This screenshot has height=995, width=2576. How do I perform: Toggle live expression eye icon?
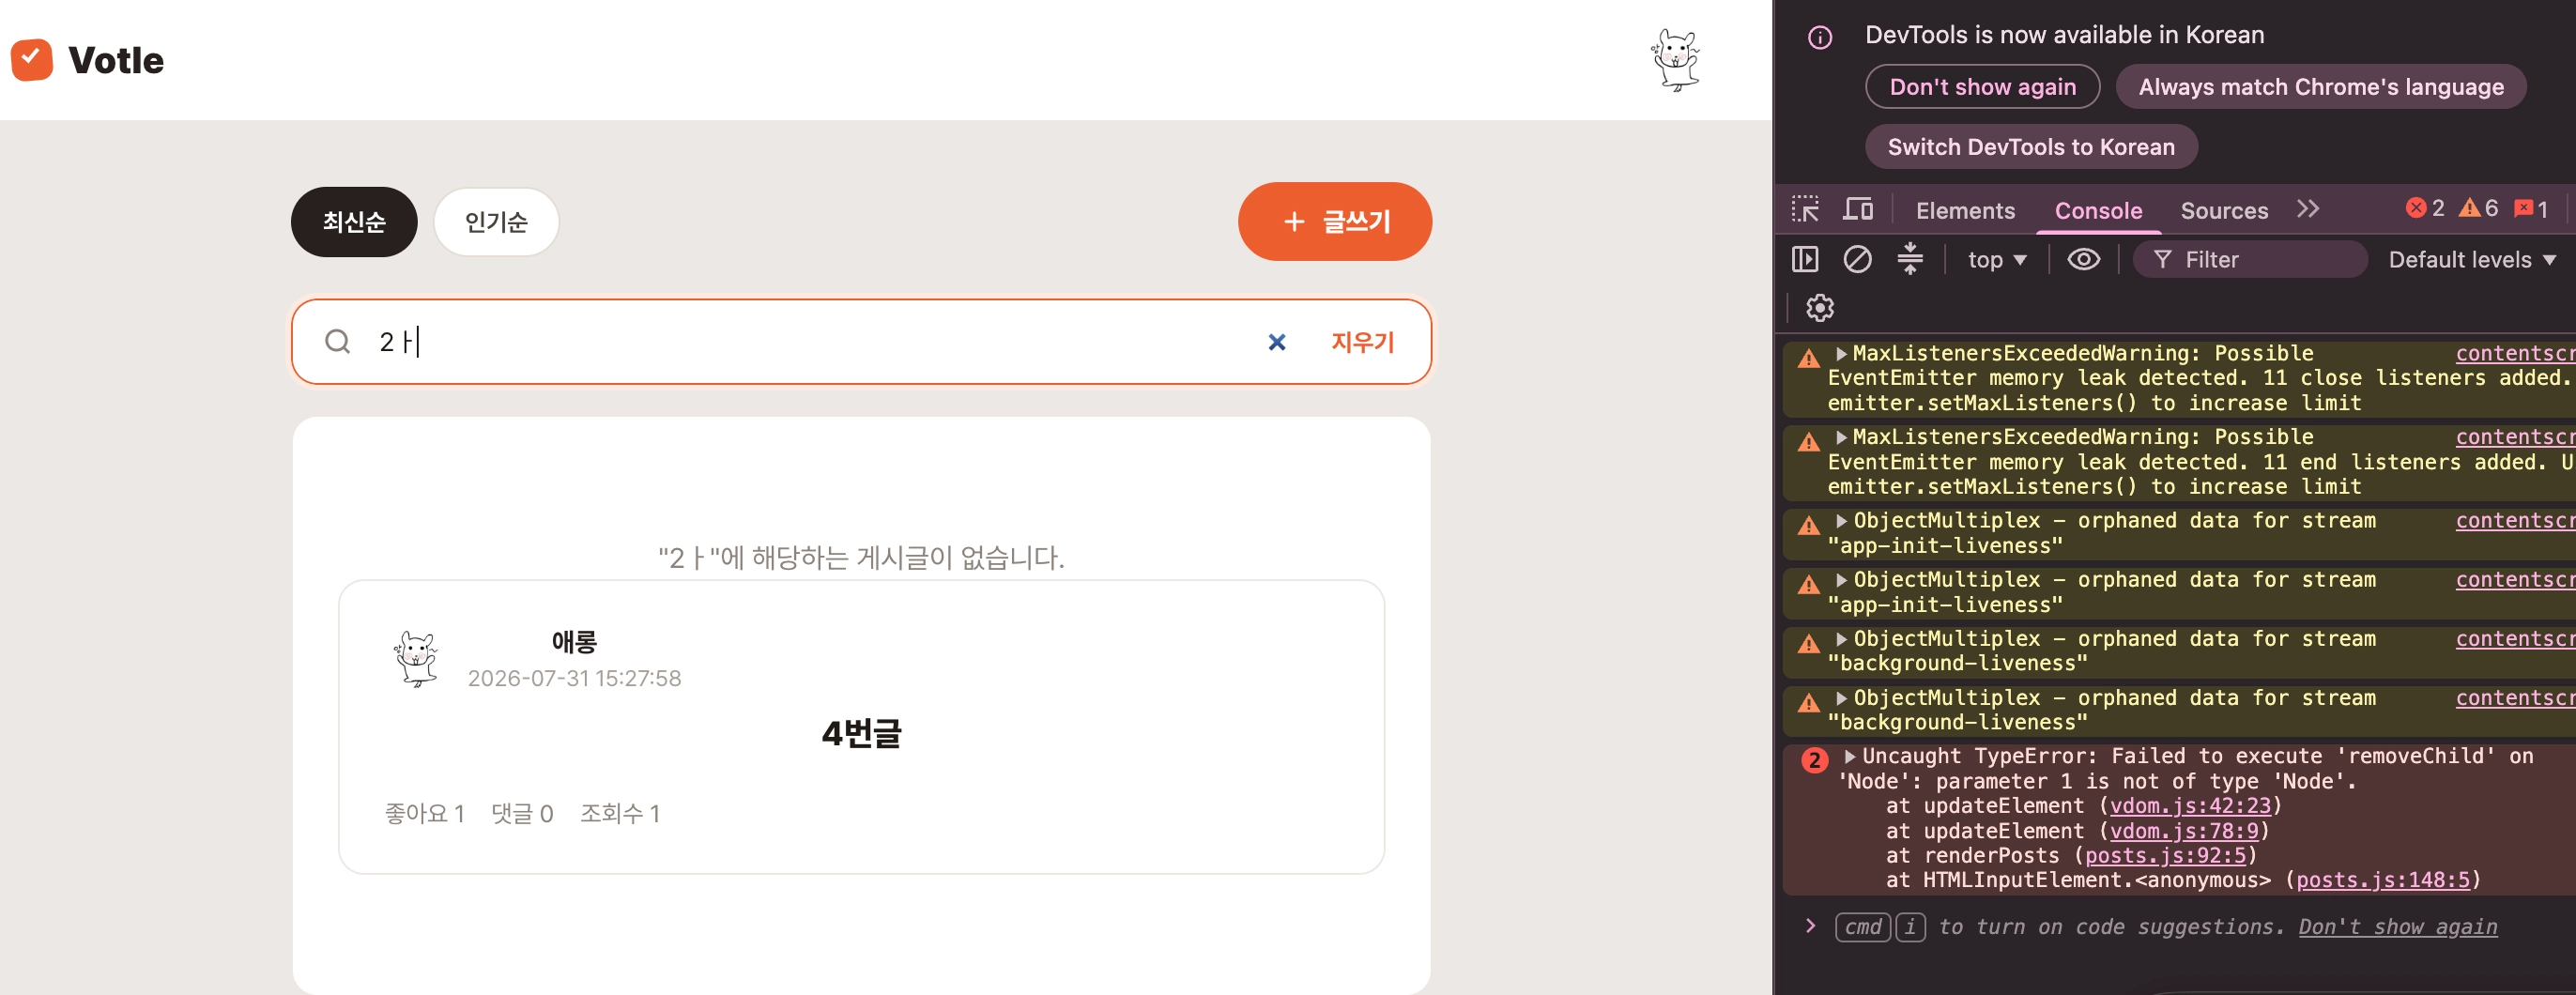(2083, 259)
